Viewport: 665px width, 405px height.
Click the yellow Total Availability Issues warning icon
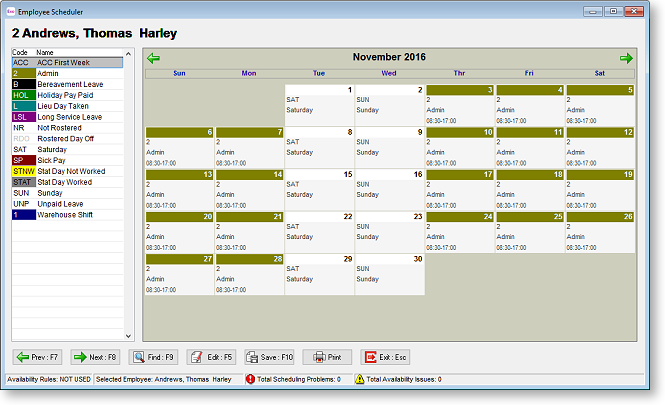(x=360, y=380)
